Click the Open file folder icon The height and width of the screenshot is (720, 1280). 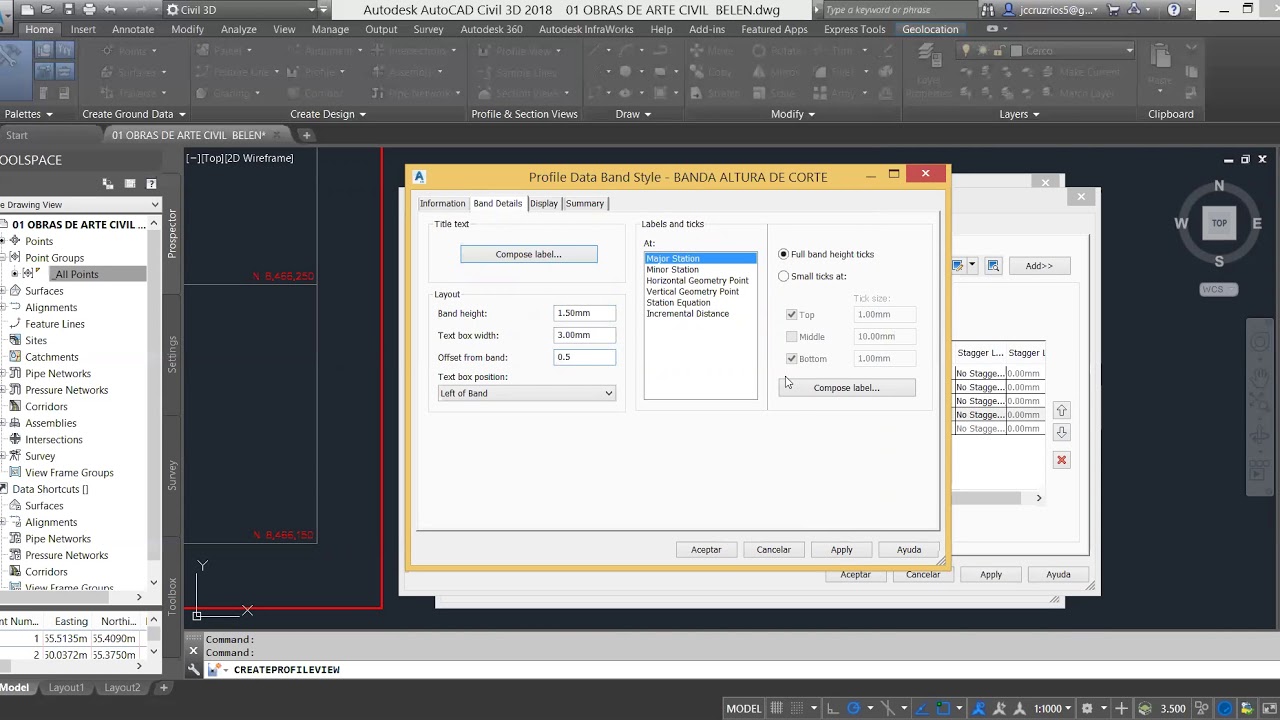click(50, 10)
